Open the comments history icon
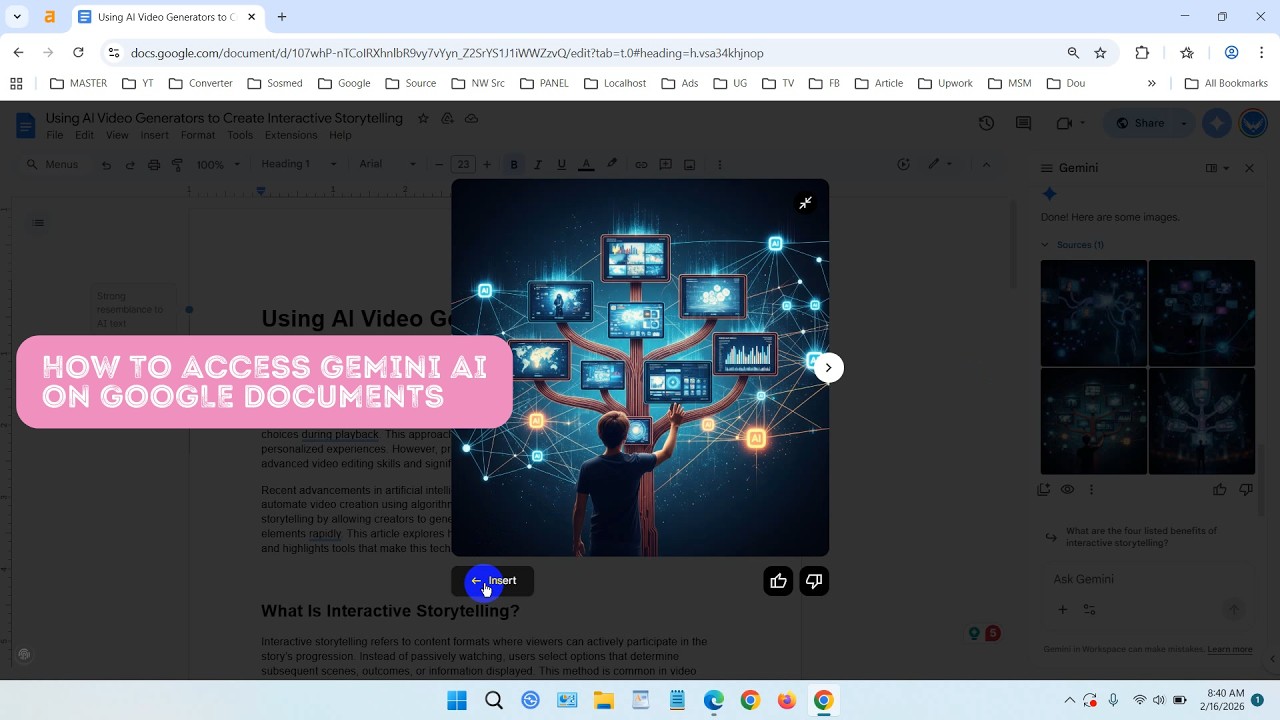 click(1023, 123)
